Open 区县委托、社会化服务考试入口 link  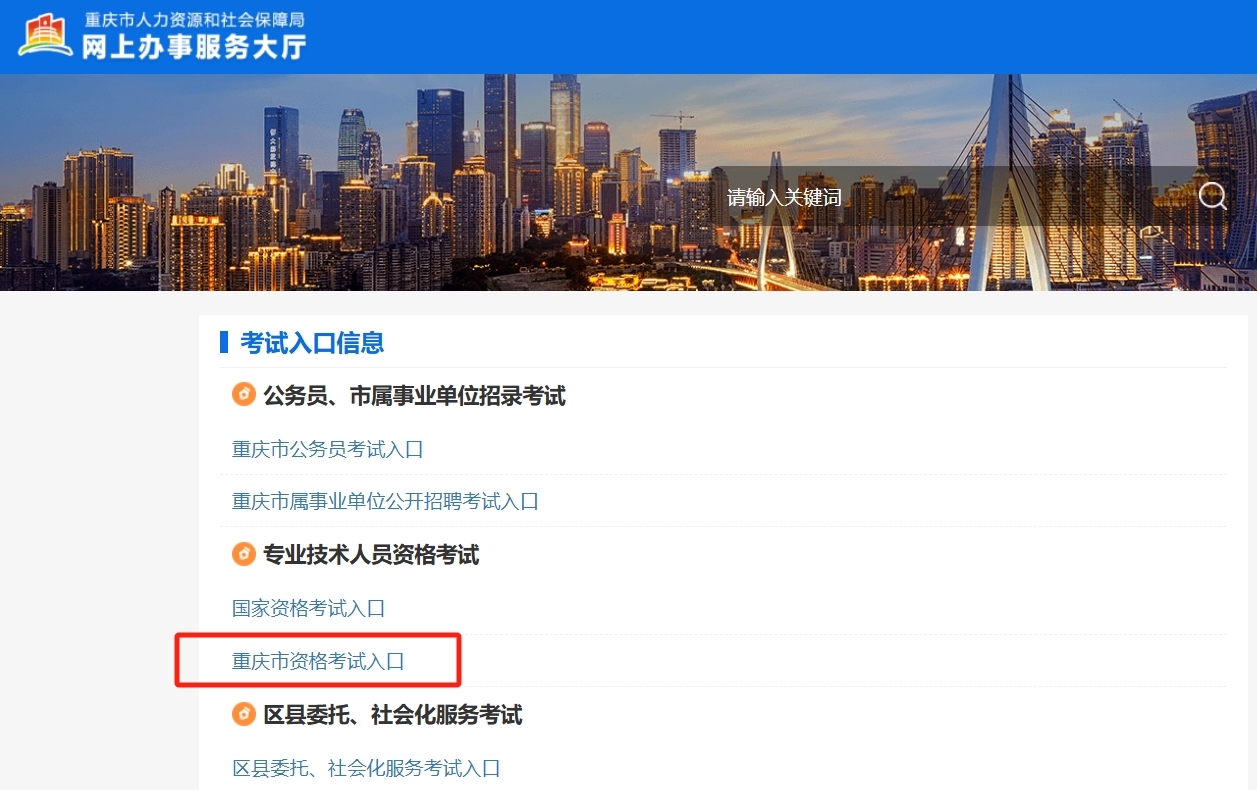(x=366, y=768)
